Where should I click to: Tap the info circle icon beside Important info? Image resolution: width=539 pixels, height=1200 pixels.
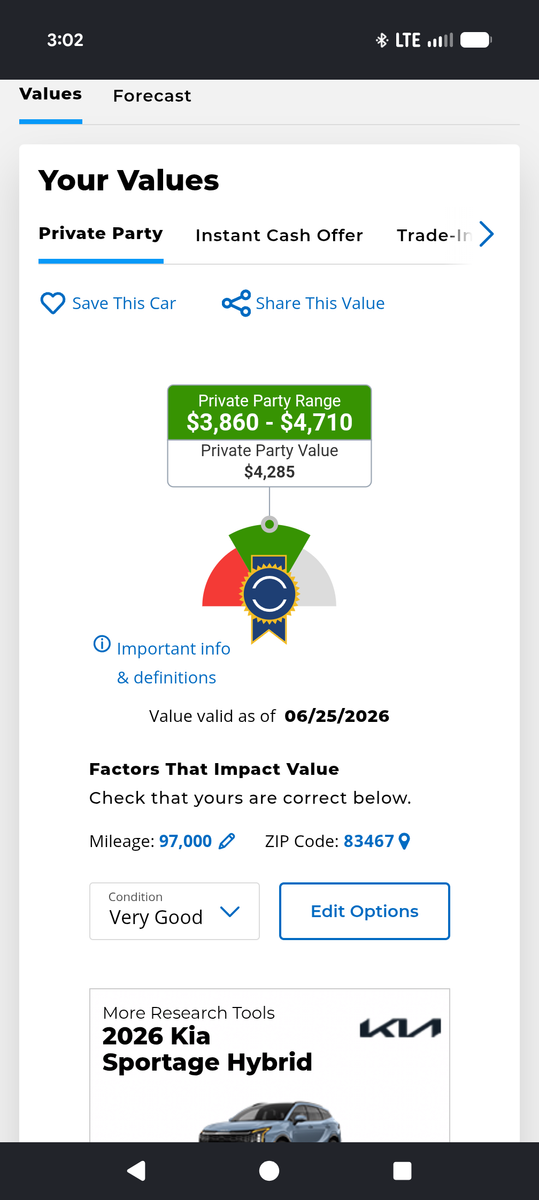click(101, 644)
